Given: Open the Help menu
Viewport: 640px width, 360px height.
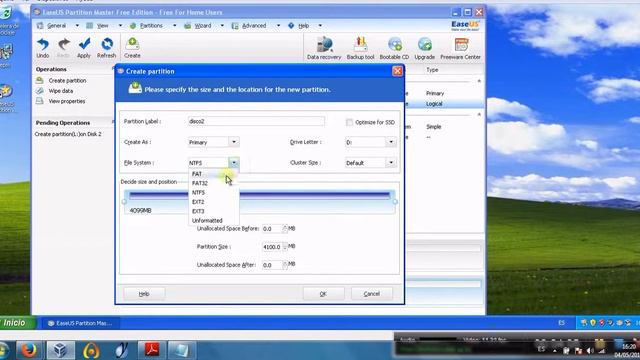Looking at the screenshot, I should coord(304,25).
